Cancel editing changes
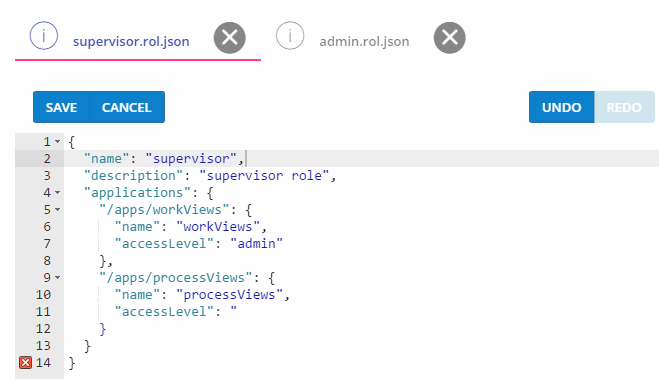 (x=127, y=107)
